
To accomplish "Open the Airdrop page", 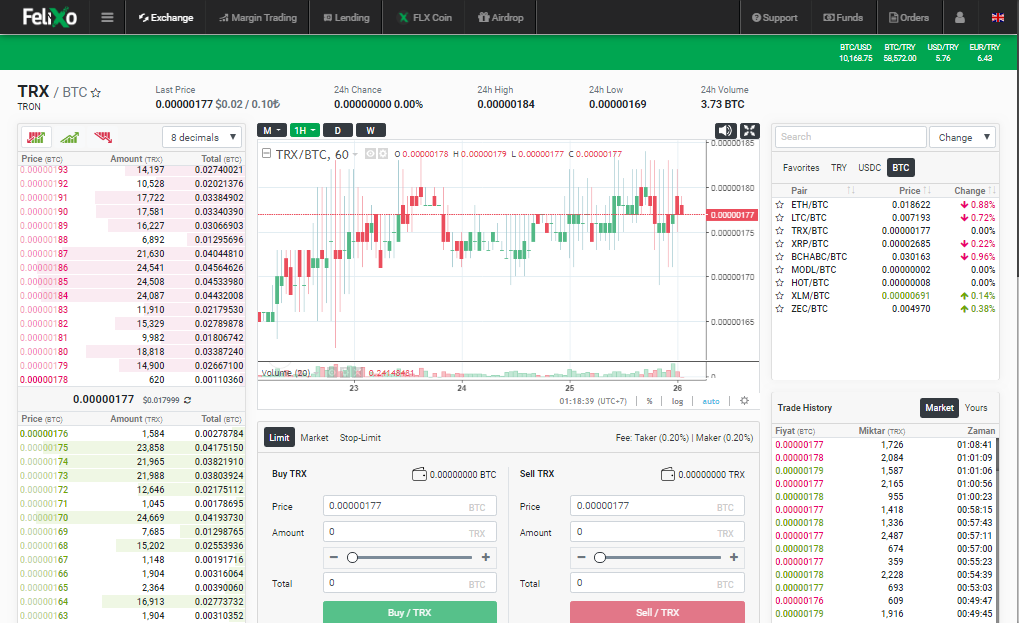I will click(500, 18).
